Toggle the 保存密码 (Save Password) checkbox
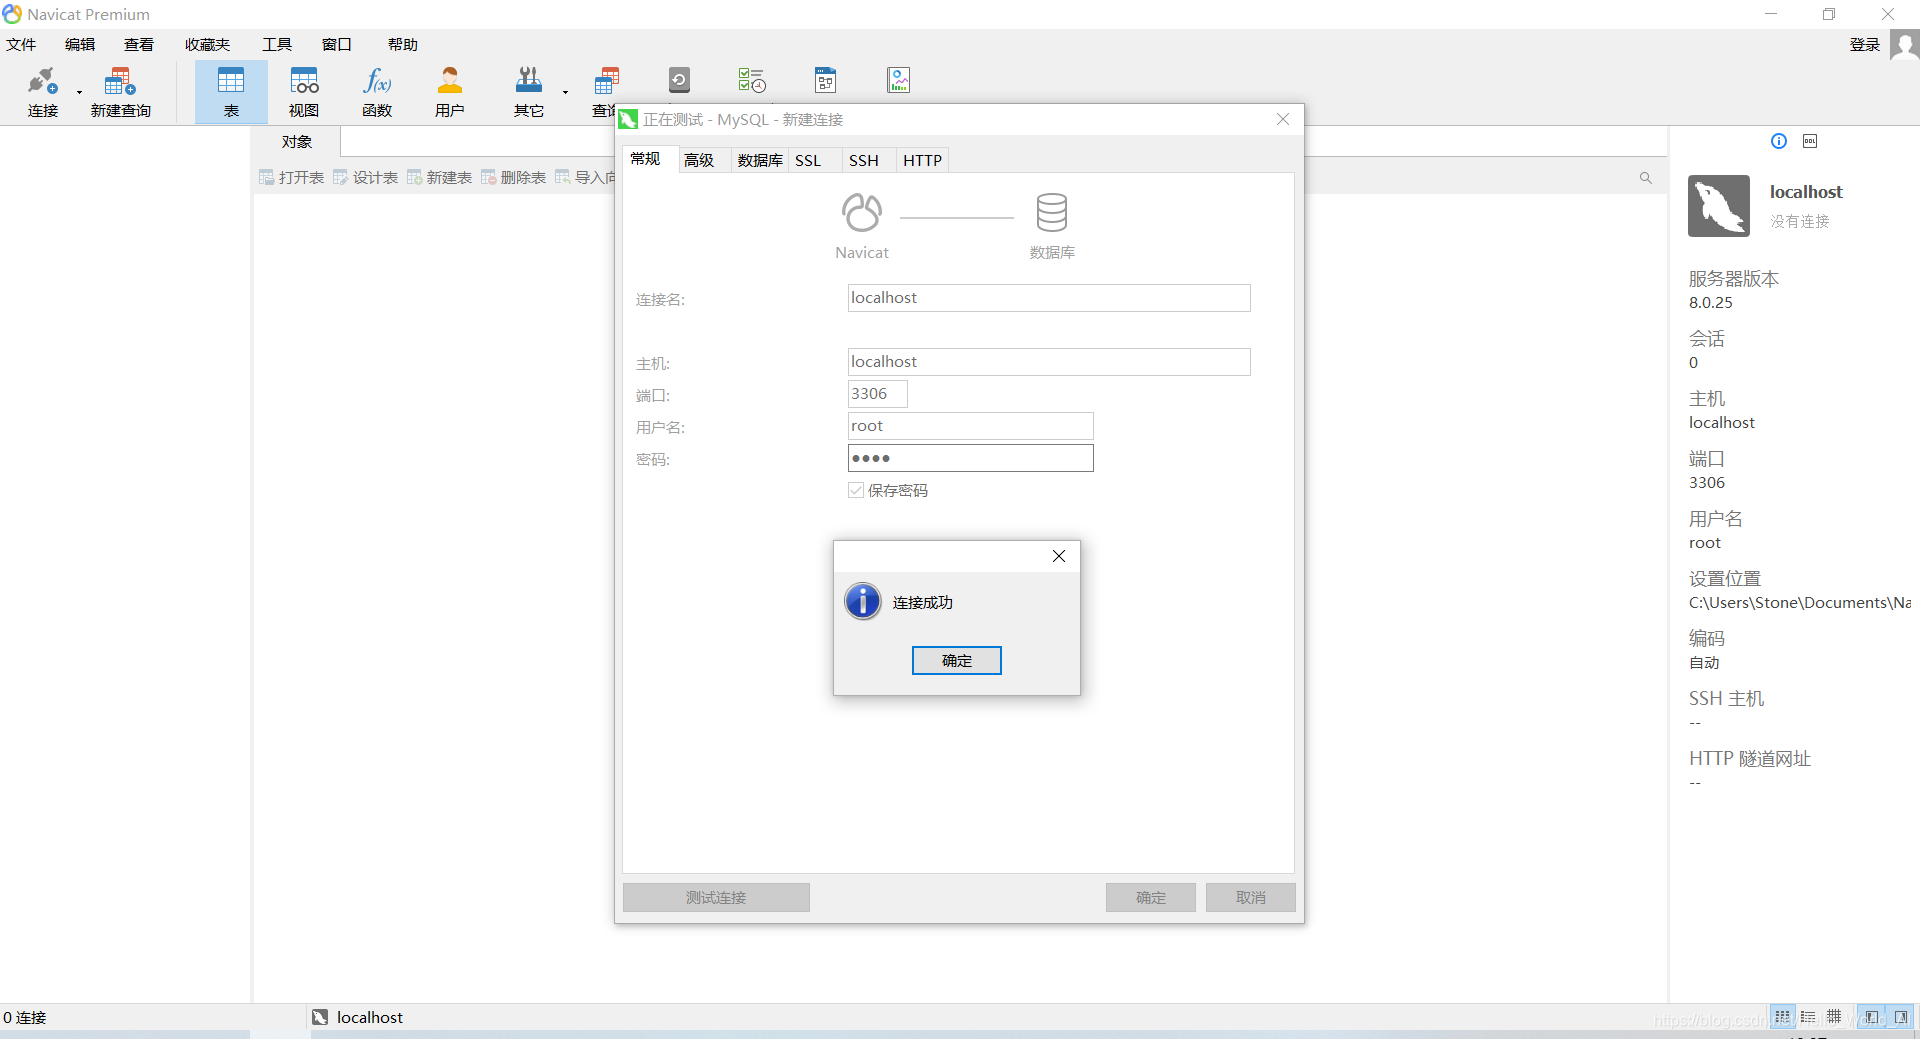Screen dimensions: 1920x1039 tap(856, 490)
